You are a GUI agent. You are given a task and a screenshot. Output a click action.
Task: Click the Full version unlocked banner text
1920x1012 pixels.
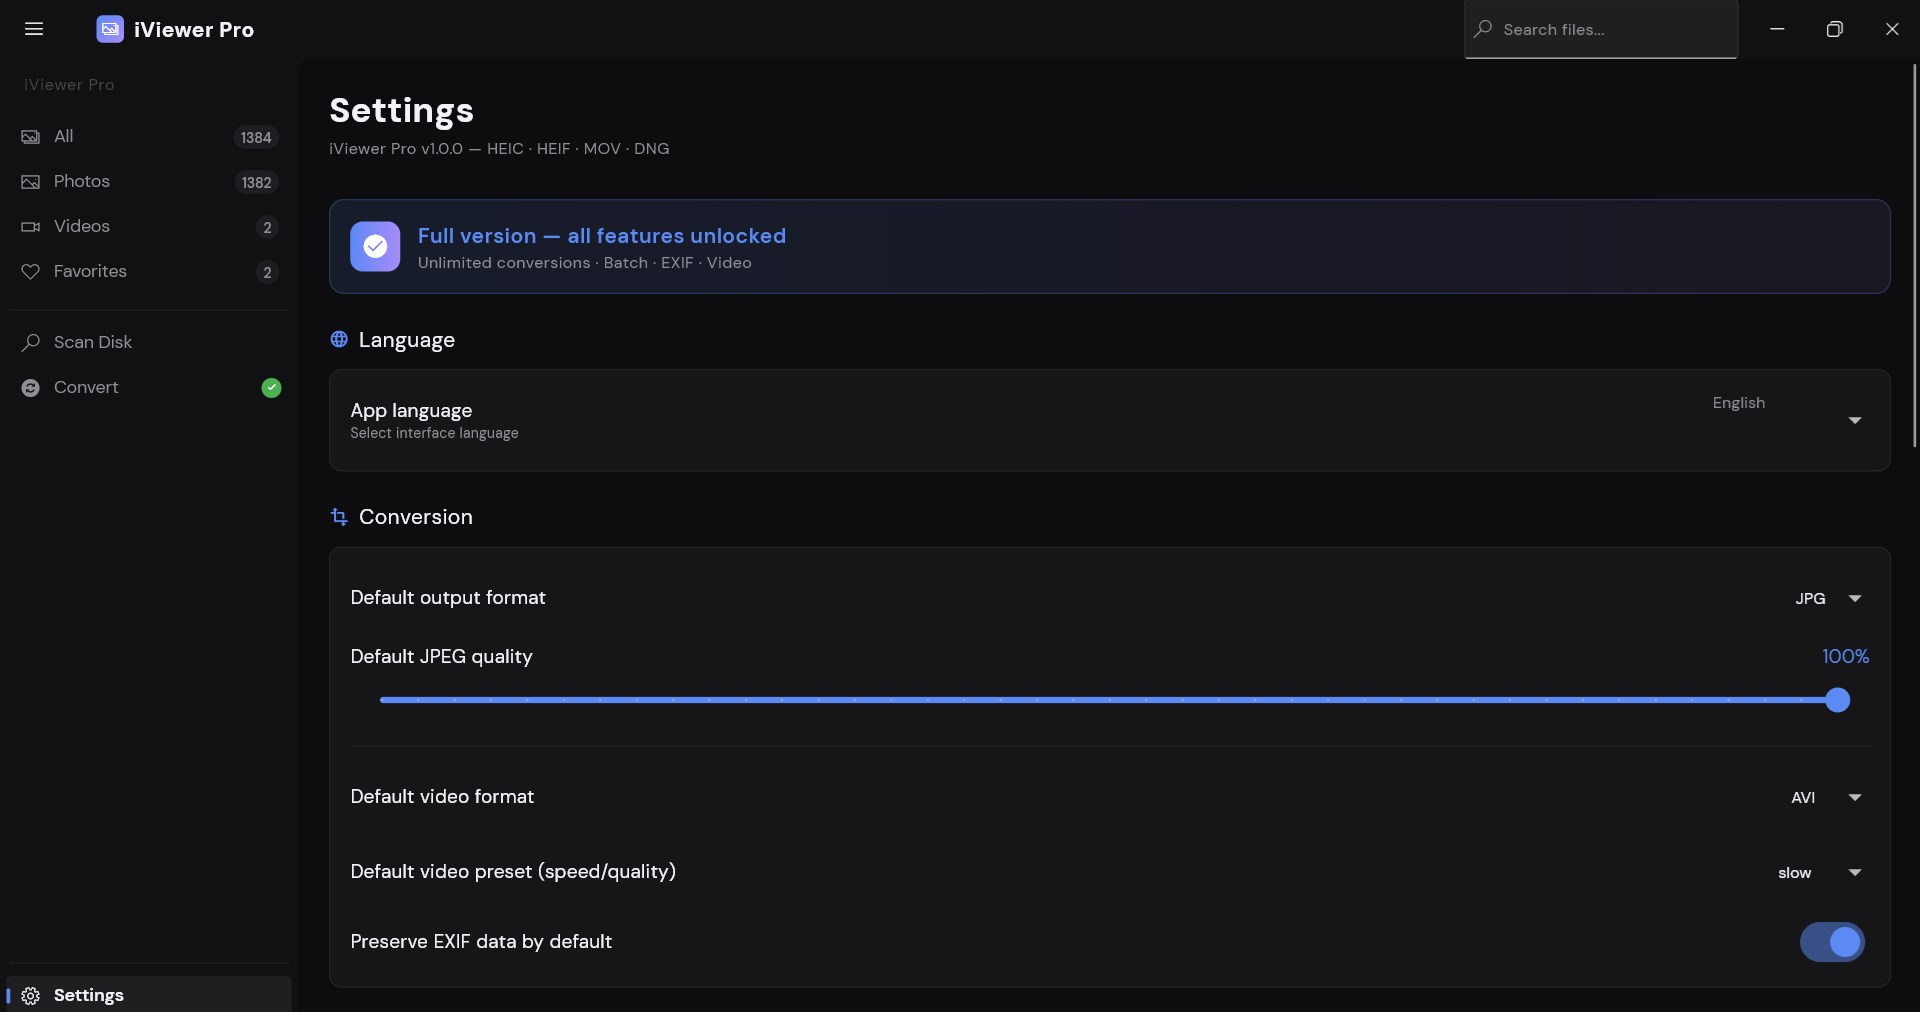(x=601, y=236)
